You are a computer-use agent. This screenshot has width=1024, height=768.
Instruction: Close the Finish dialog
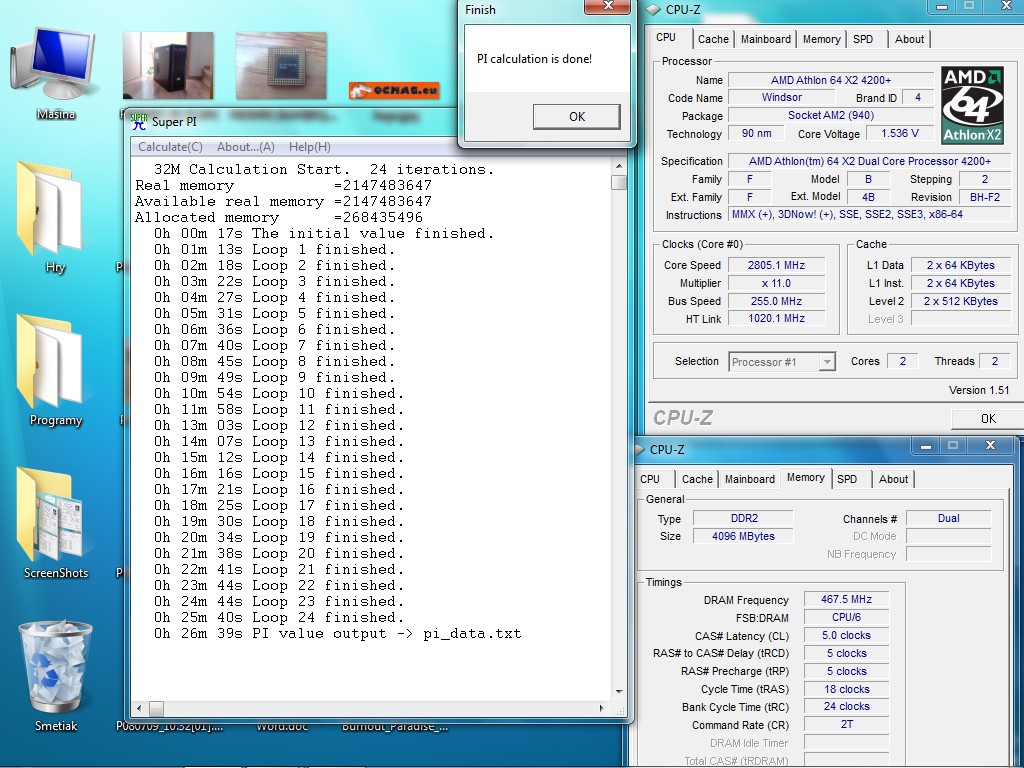pos(608,6)
